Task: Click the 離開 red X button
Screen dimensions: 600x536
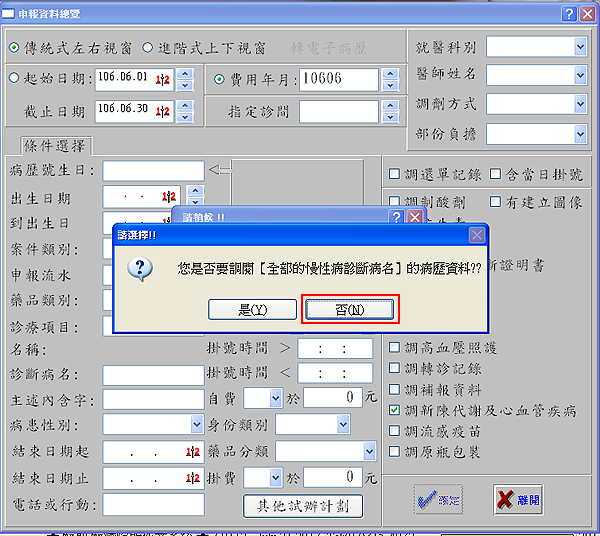Action: [x=518, y=497]
